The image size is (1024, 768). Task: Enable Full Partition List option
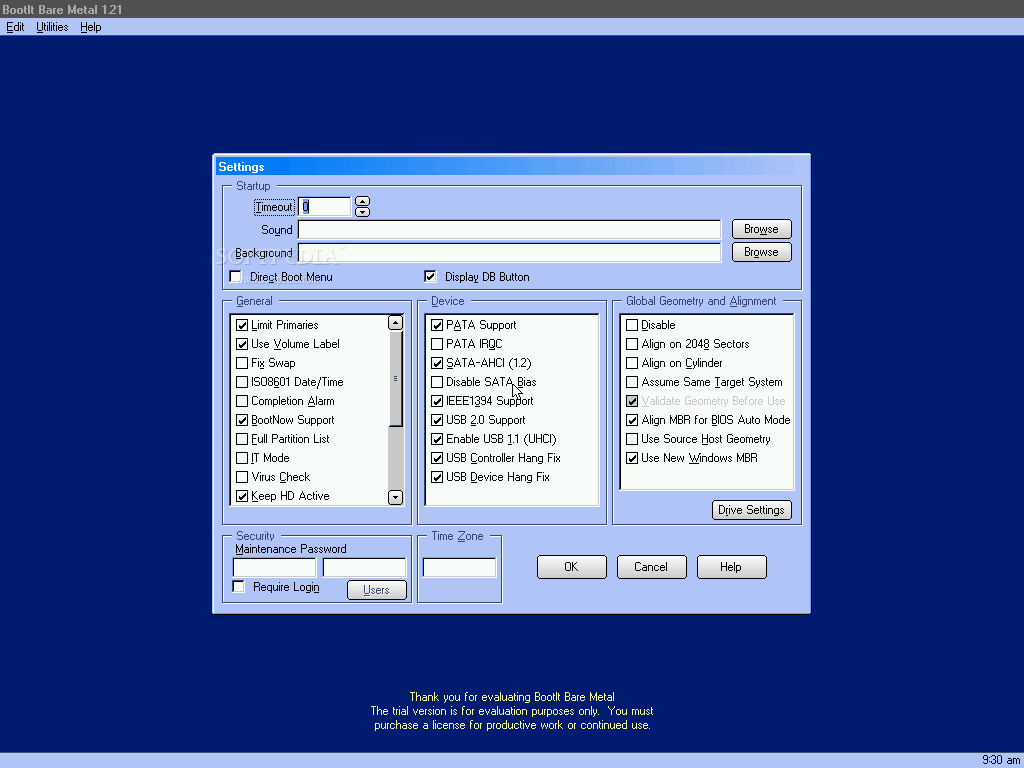coord(242,439)
